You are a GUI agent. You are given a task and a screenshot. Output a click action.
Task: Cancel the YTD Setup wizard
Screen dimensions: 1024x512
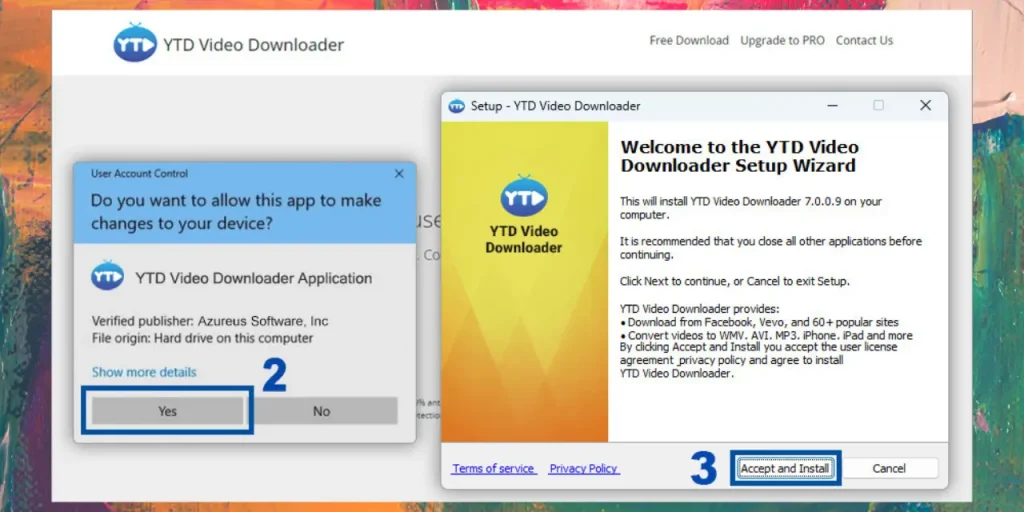pyautogui.click(x=889, y=468)
